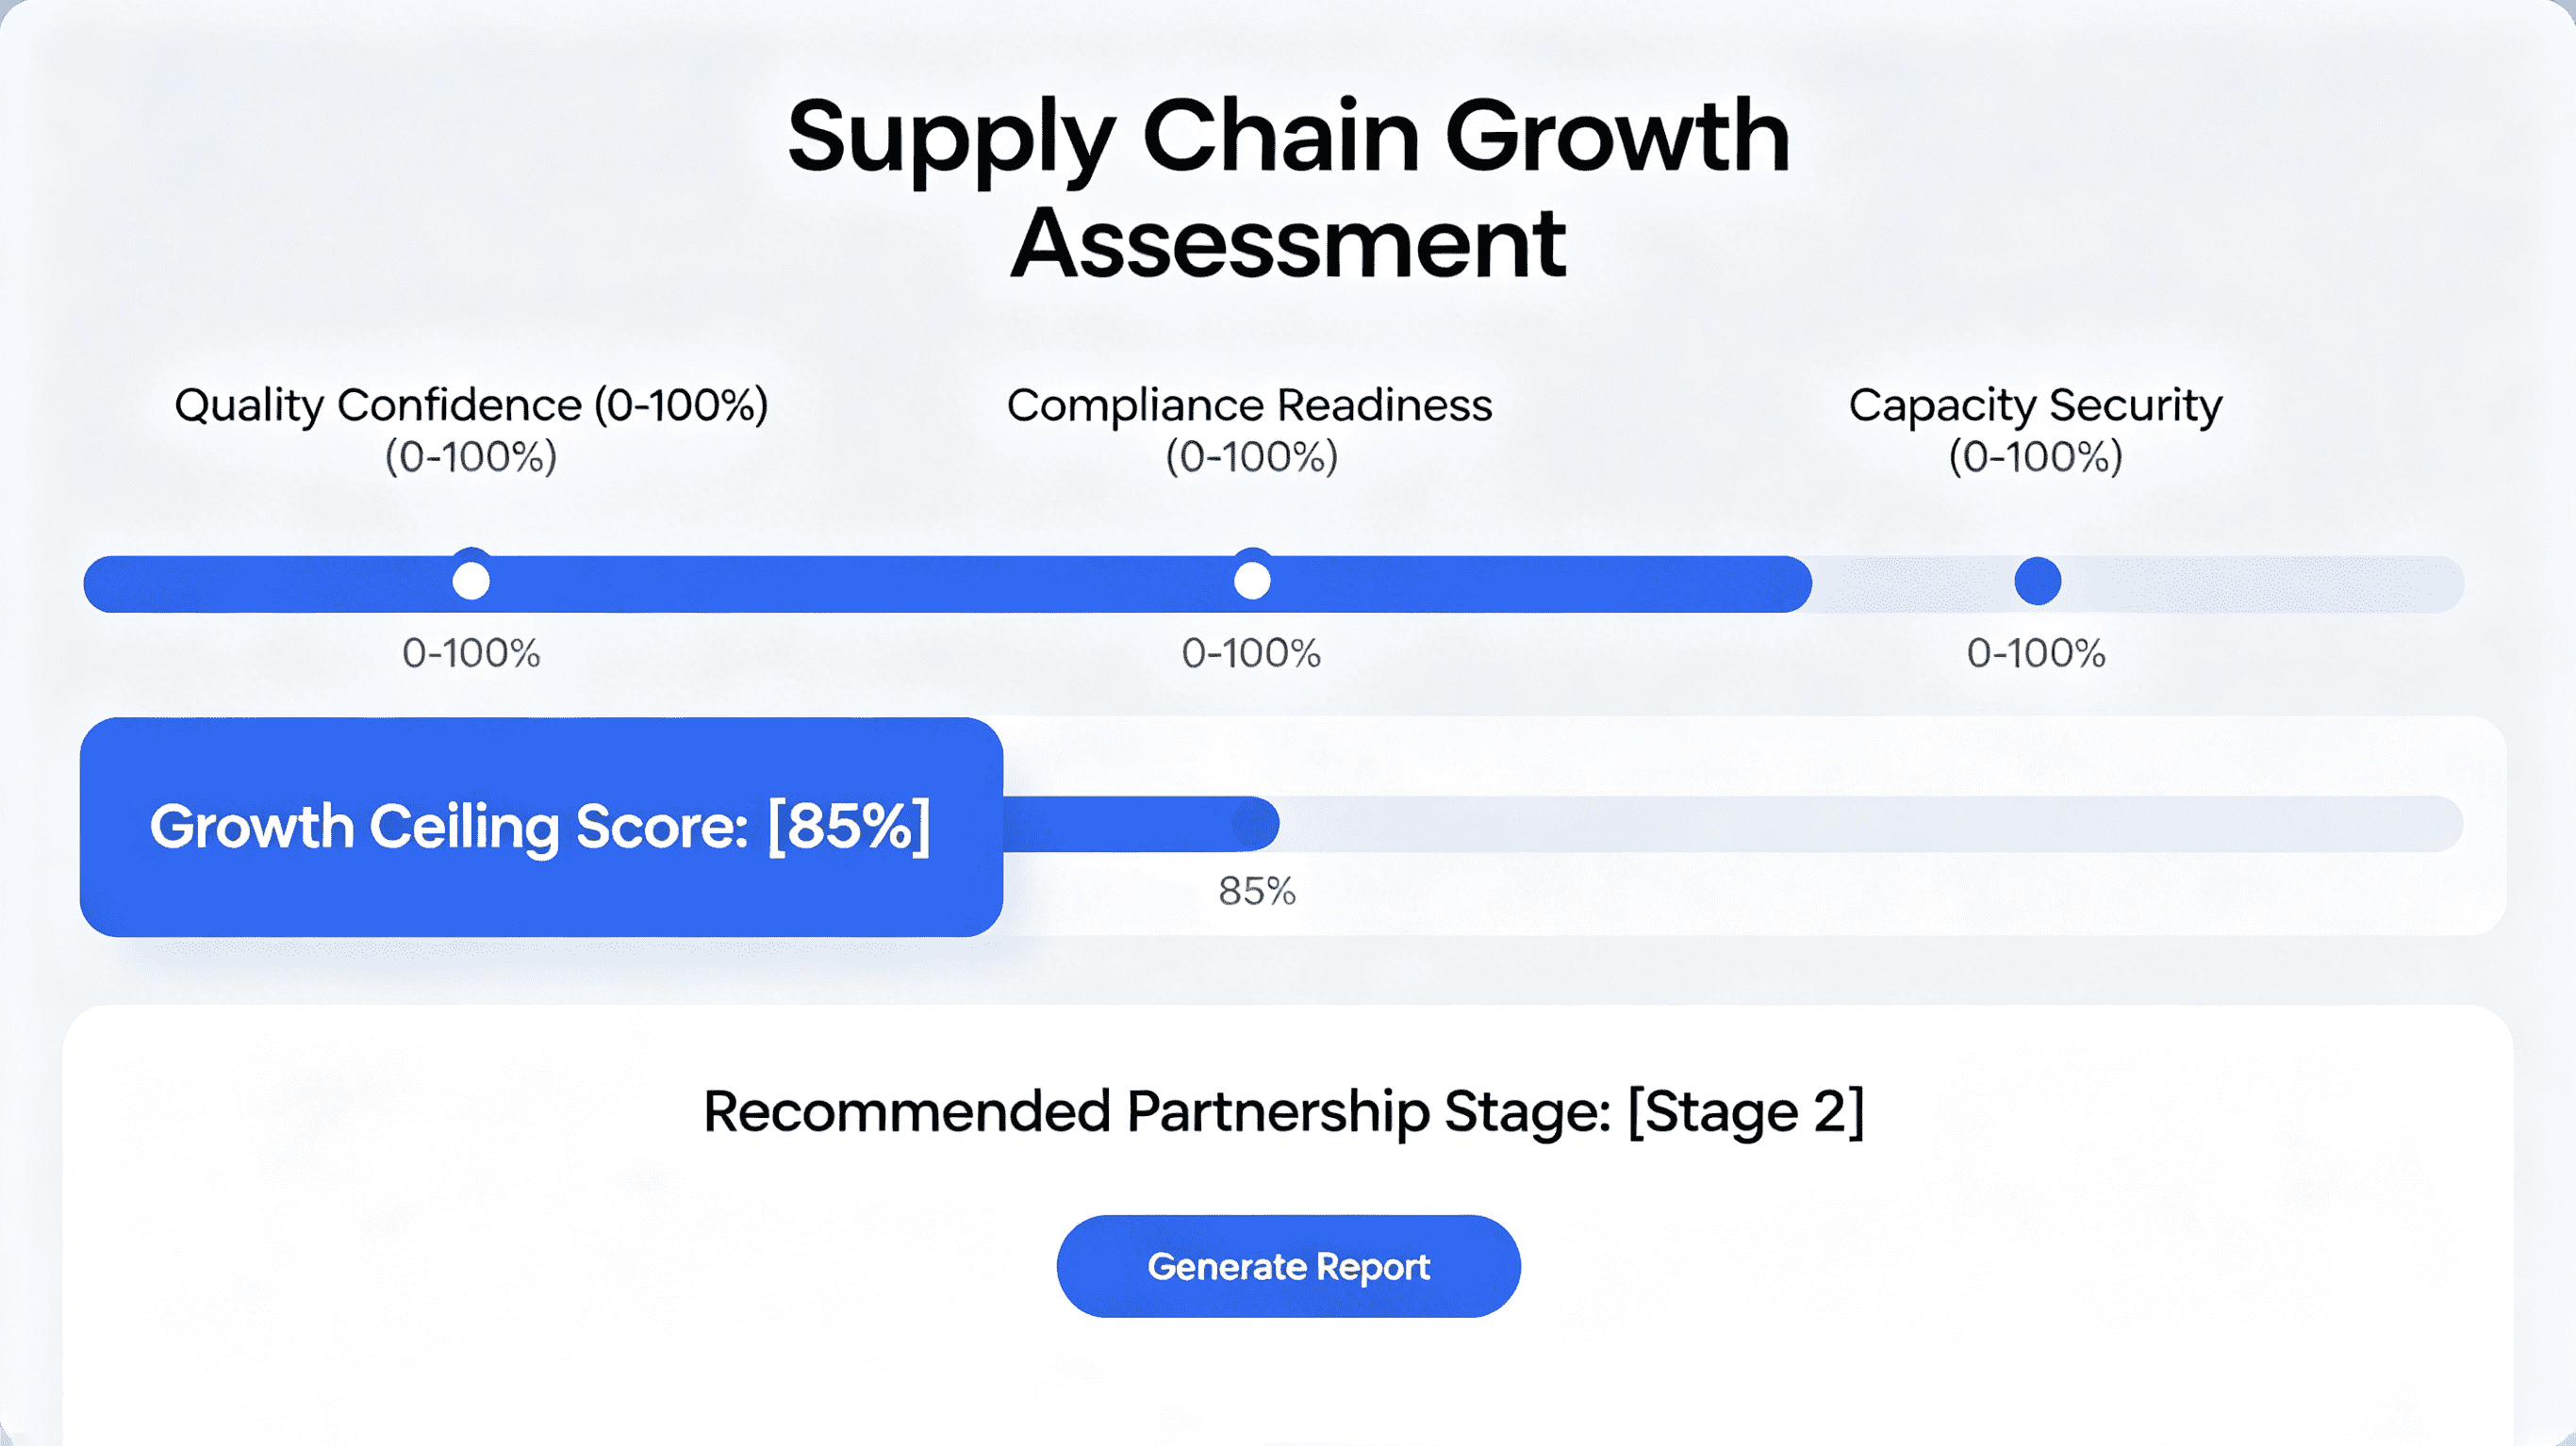Click the Generate Report button
The width and height of the screenshot is (2576, 1446).
coord(1288,1266)
